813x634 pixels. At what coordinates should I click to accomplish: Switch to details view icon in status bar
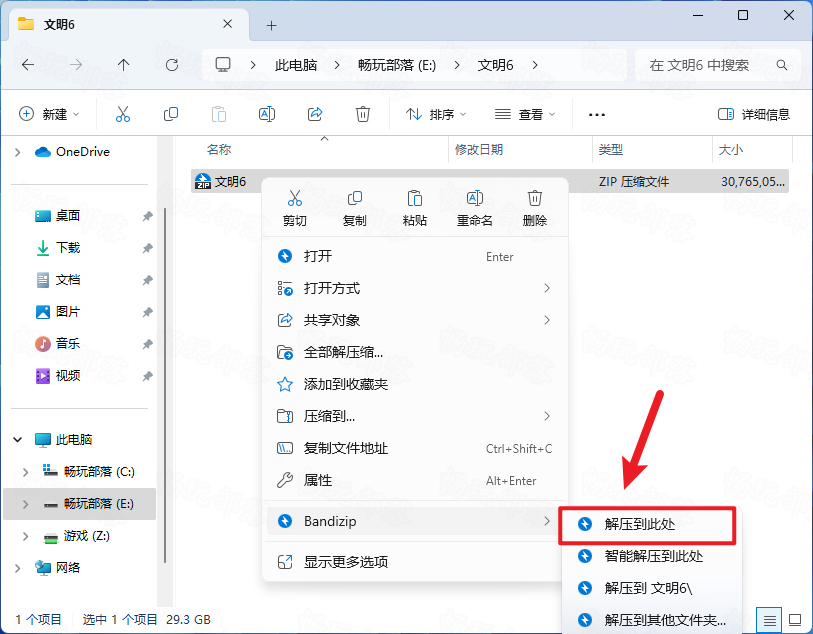[770, 619]
